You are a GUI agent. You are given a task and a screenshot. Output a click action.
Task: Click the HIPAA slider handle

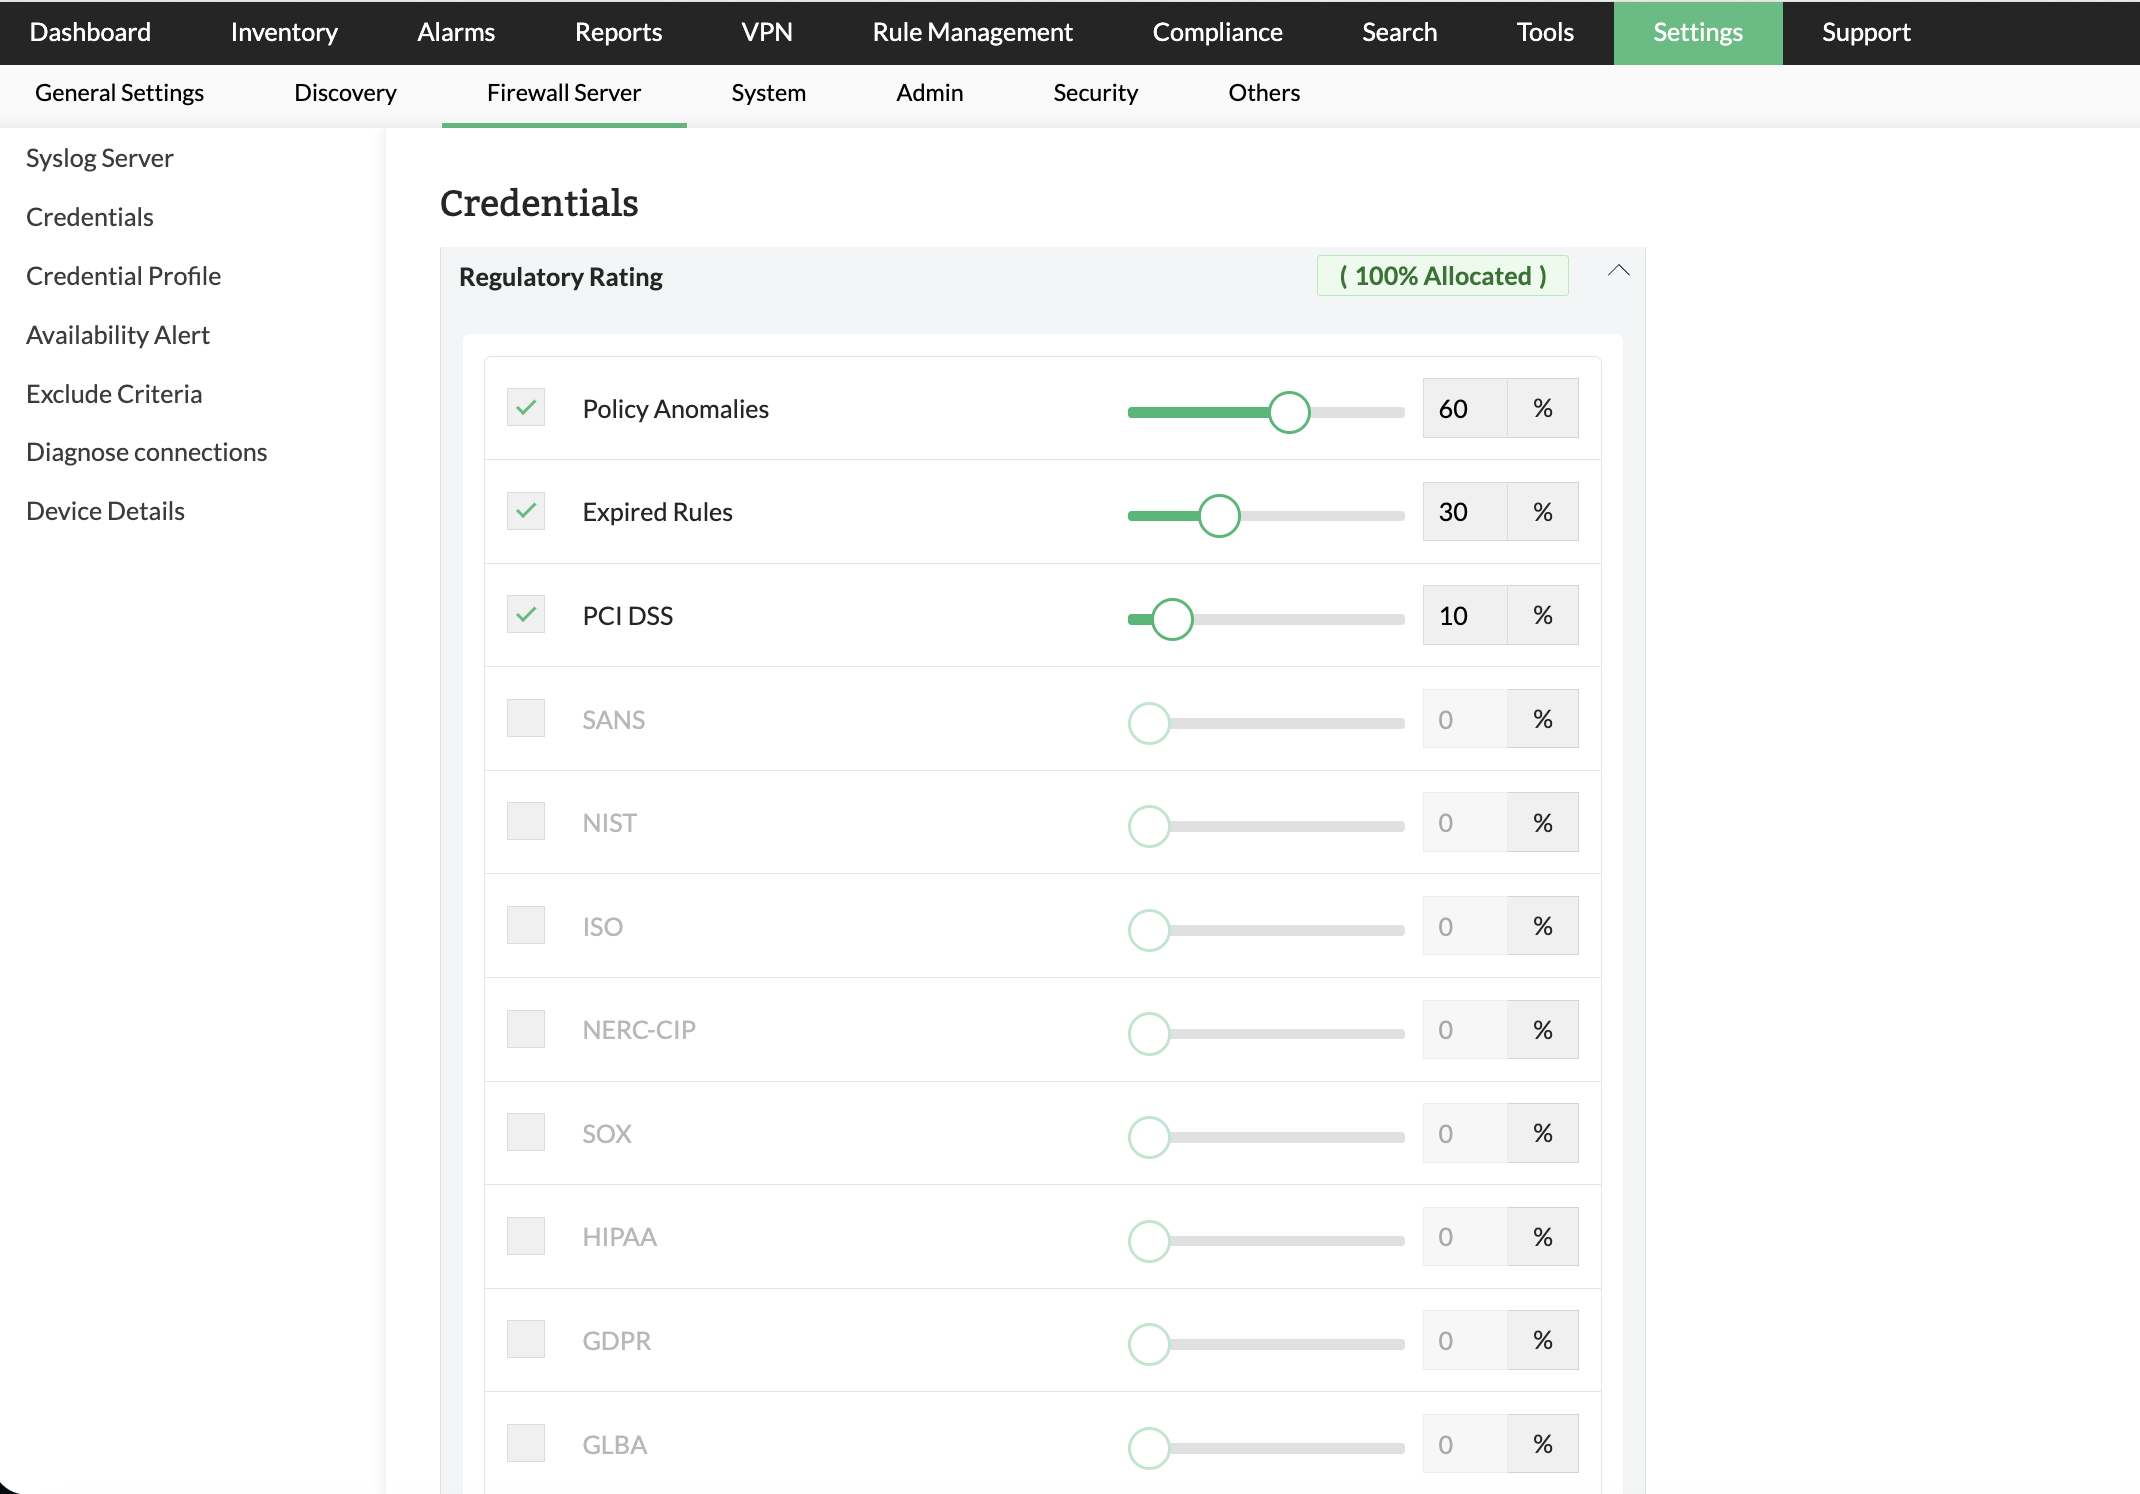click(x=1149, y=1241)
